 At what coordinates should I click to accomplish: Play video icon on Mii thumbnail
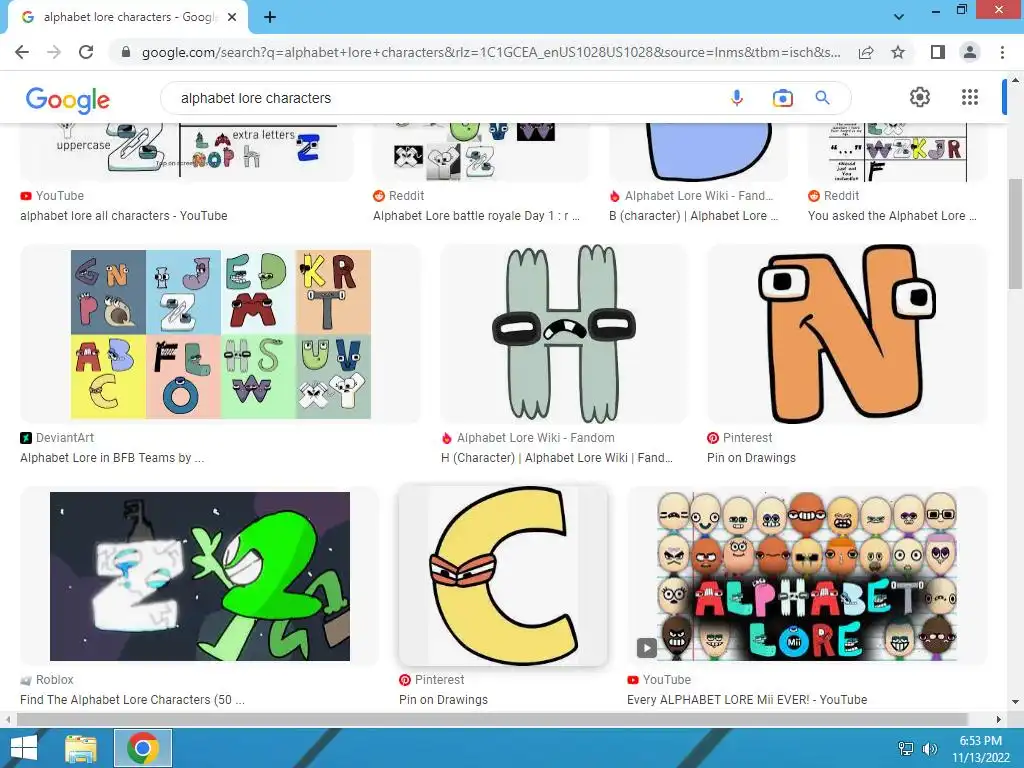(647, 648)
